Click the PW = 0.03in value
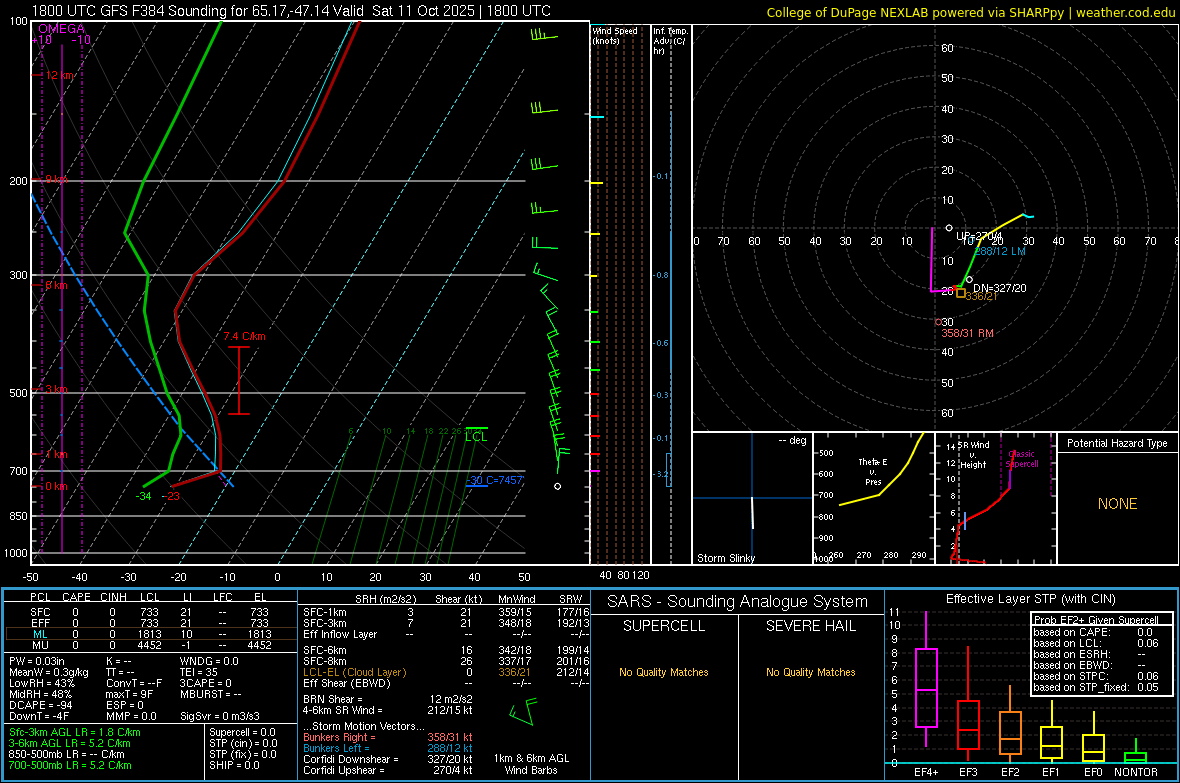Viewport: 1180px width, 783px height. tap(36, 661)
